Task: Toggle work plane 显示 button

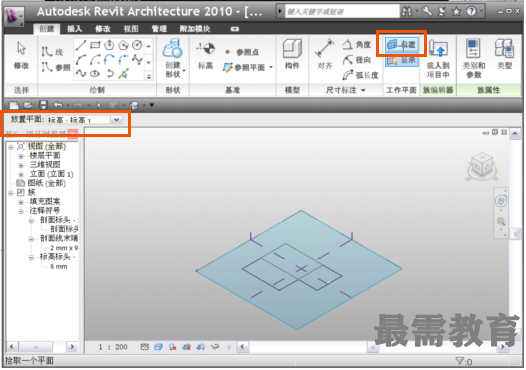Action: coord(402,61)
